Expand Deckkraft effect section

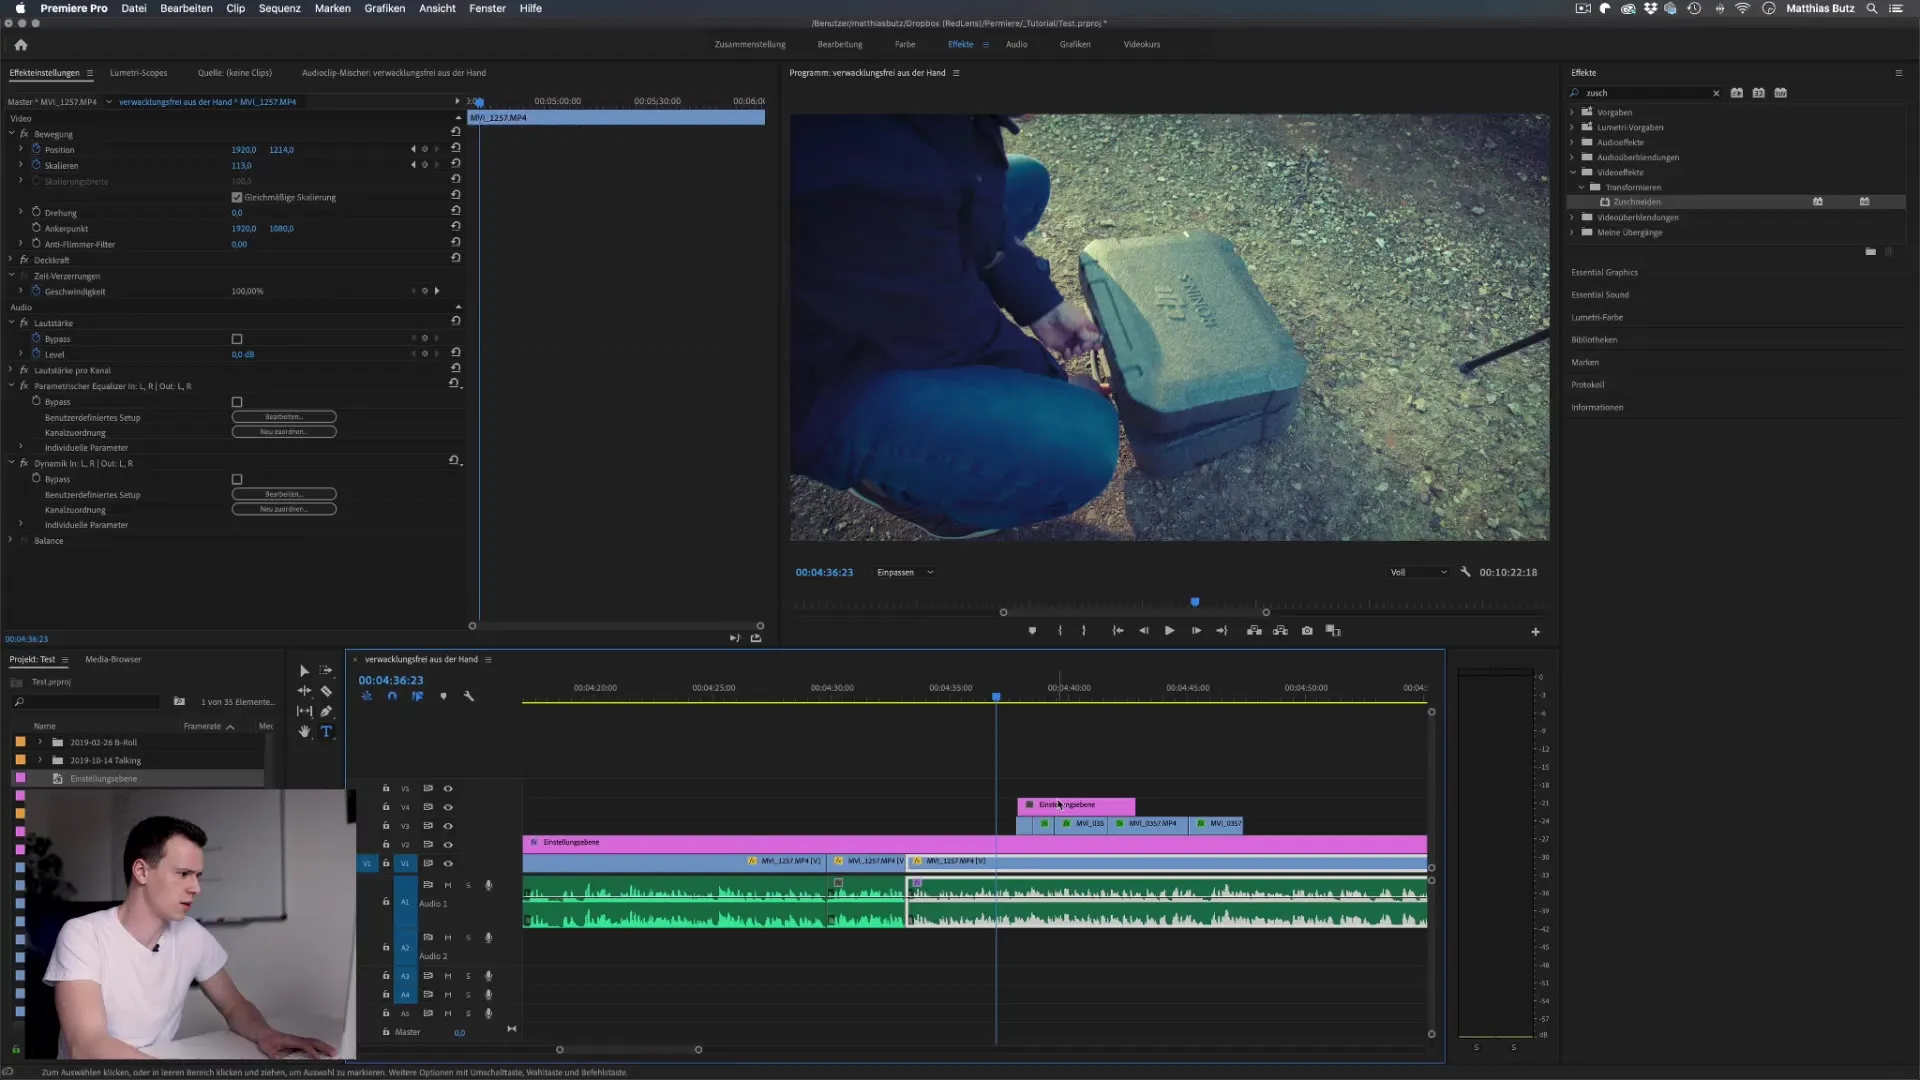coord(11,260)
